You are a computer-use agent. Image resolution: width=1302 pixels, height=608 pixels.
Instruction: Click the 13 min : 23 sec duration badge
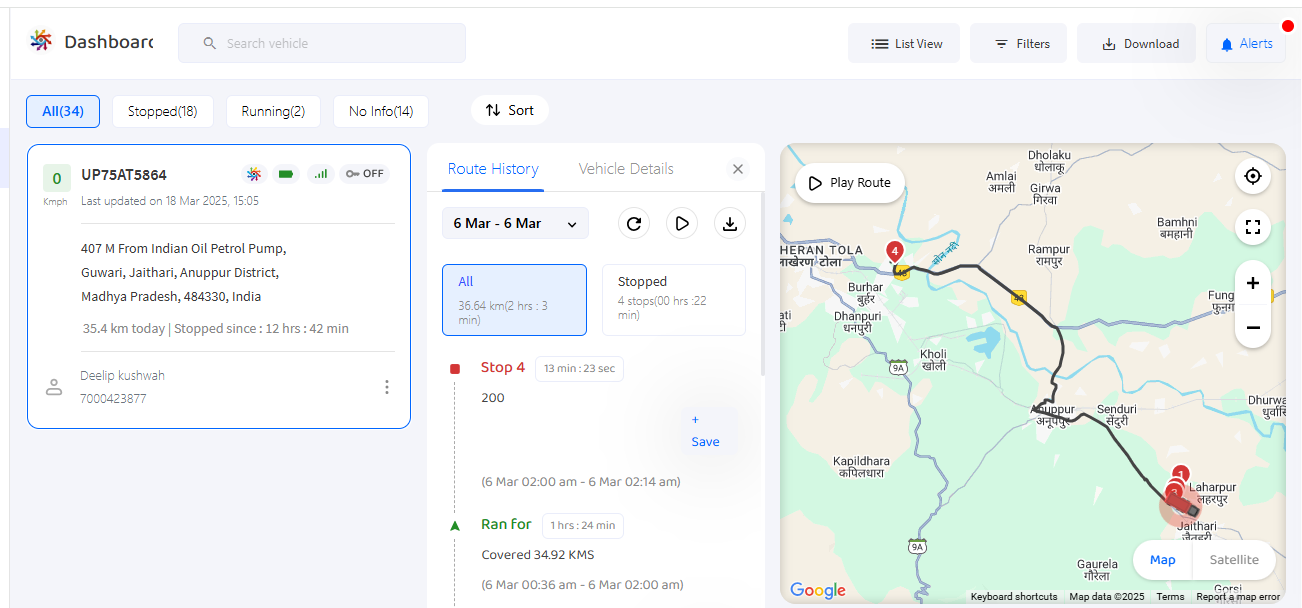[580, 368]
